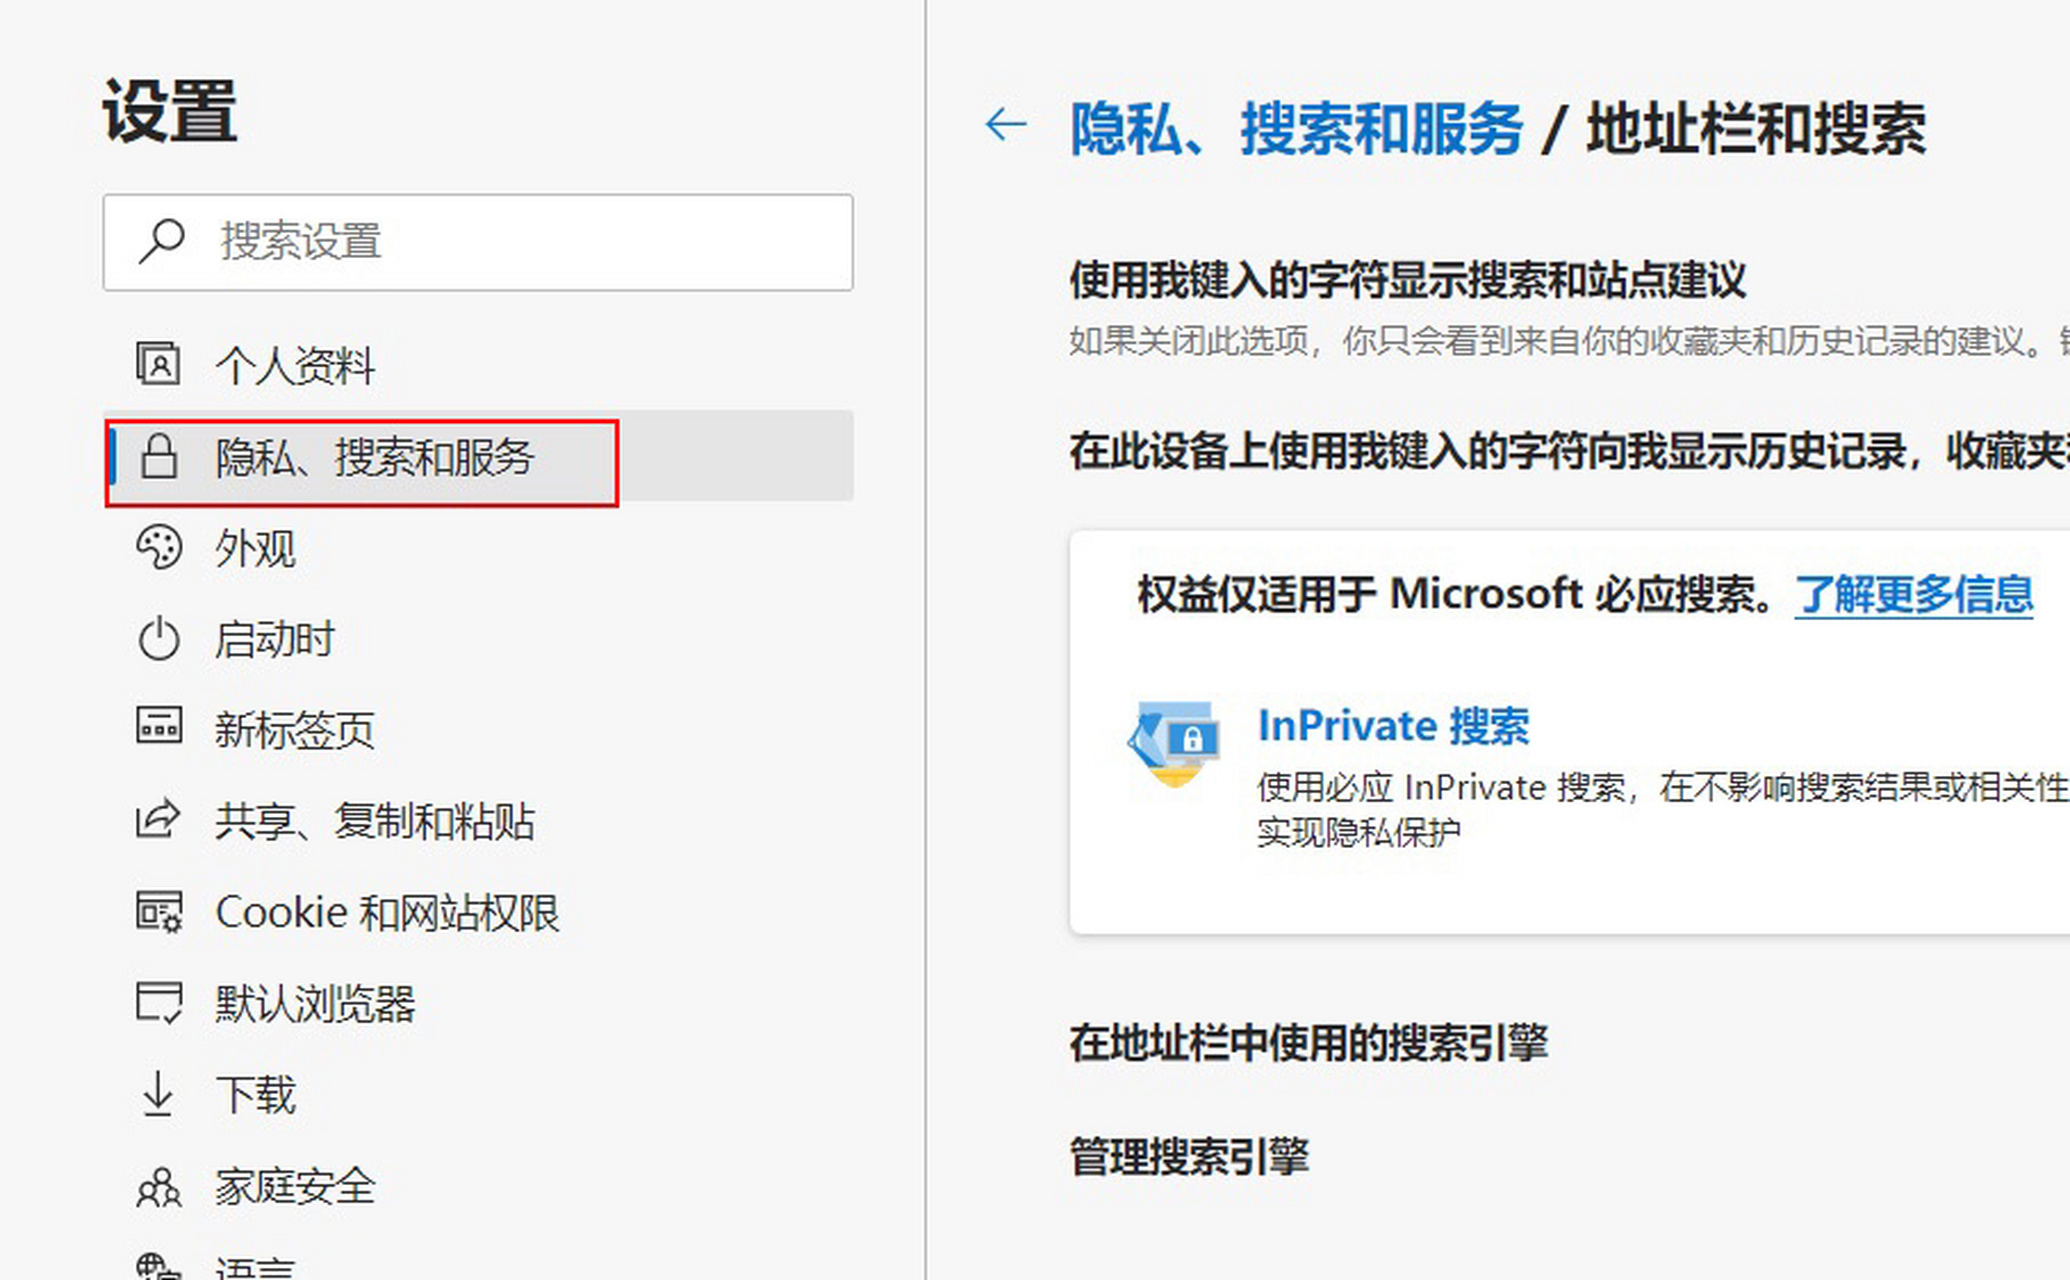Click the InPrivate search shield icon
Screen dimensions: 2070x1280
1174,744
